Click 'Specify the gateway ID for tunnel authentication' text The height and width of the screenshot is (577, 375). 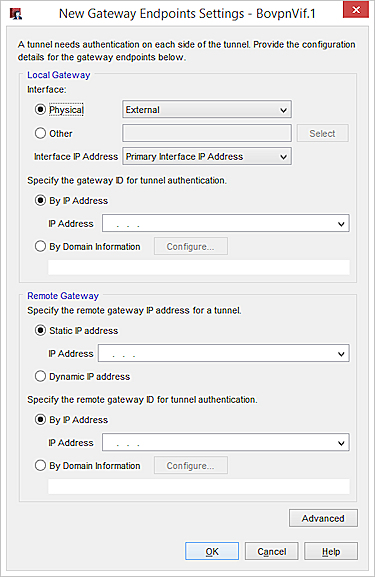tap(127, 181)
